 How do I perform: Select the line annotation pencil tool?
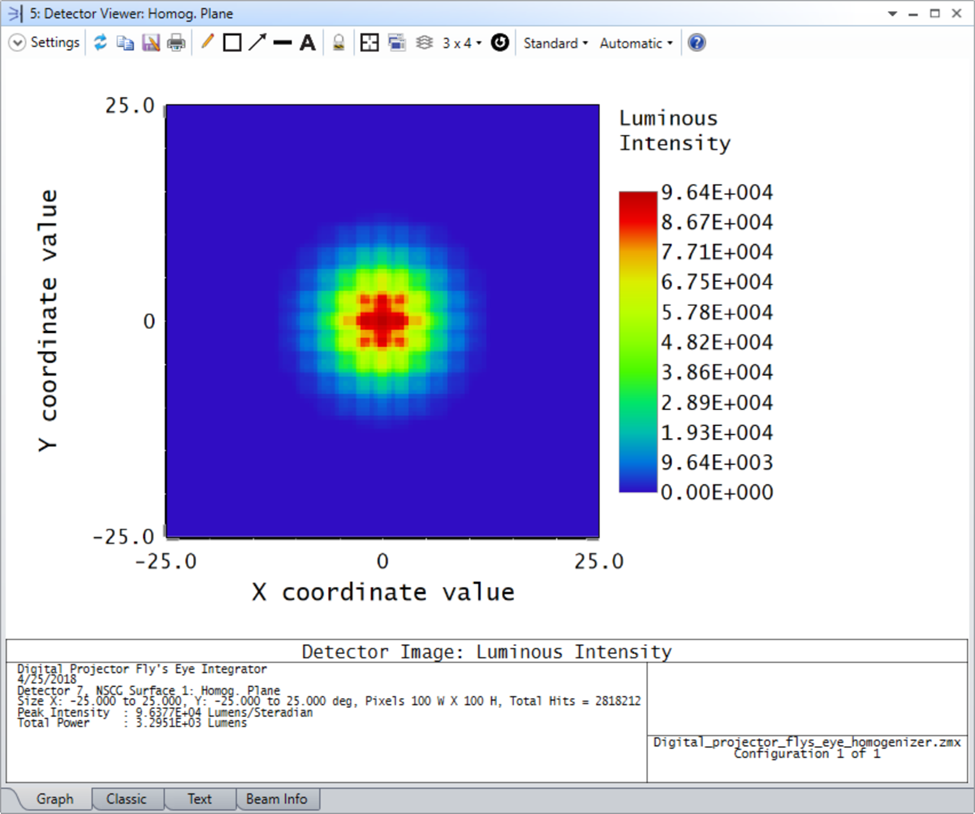[207, 42]
